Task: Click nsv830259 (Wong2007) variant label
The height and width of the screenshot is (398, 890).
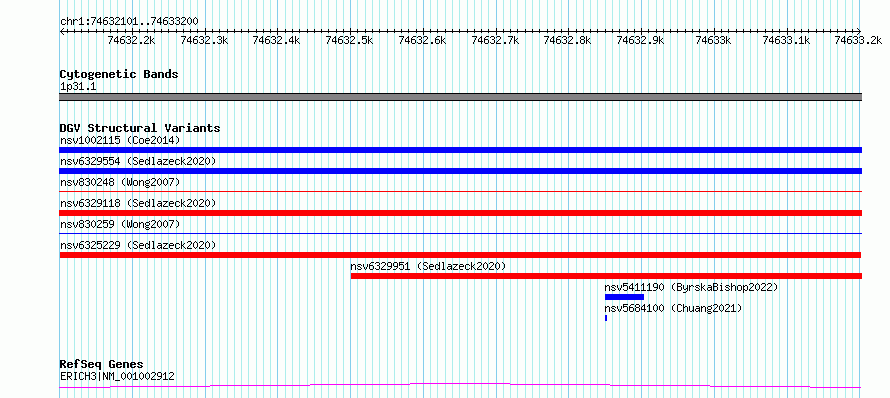Action: (120, 224)
